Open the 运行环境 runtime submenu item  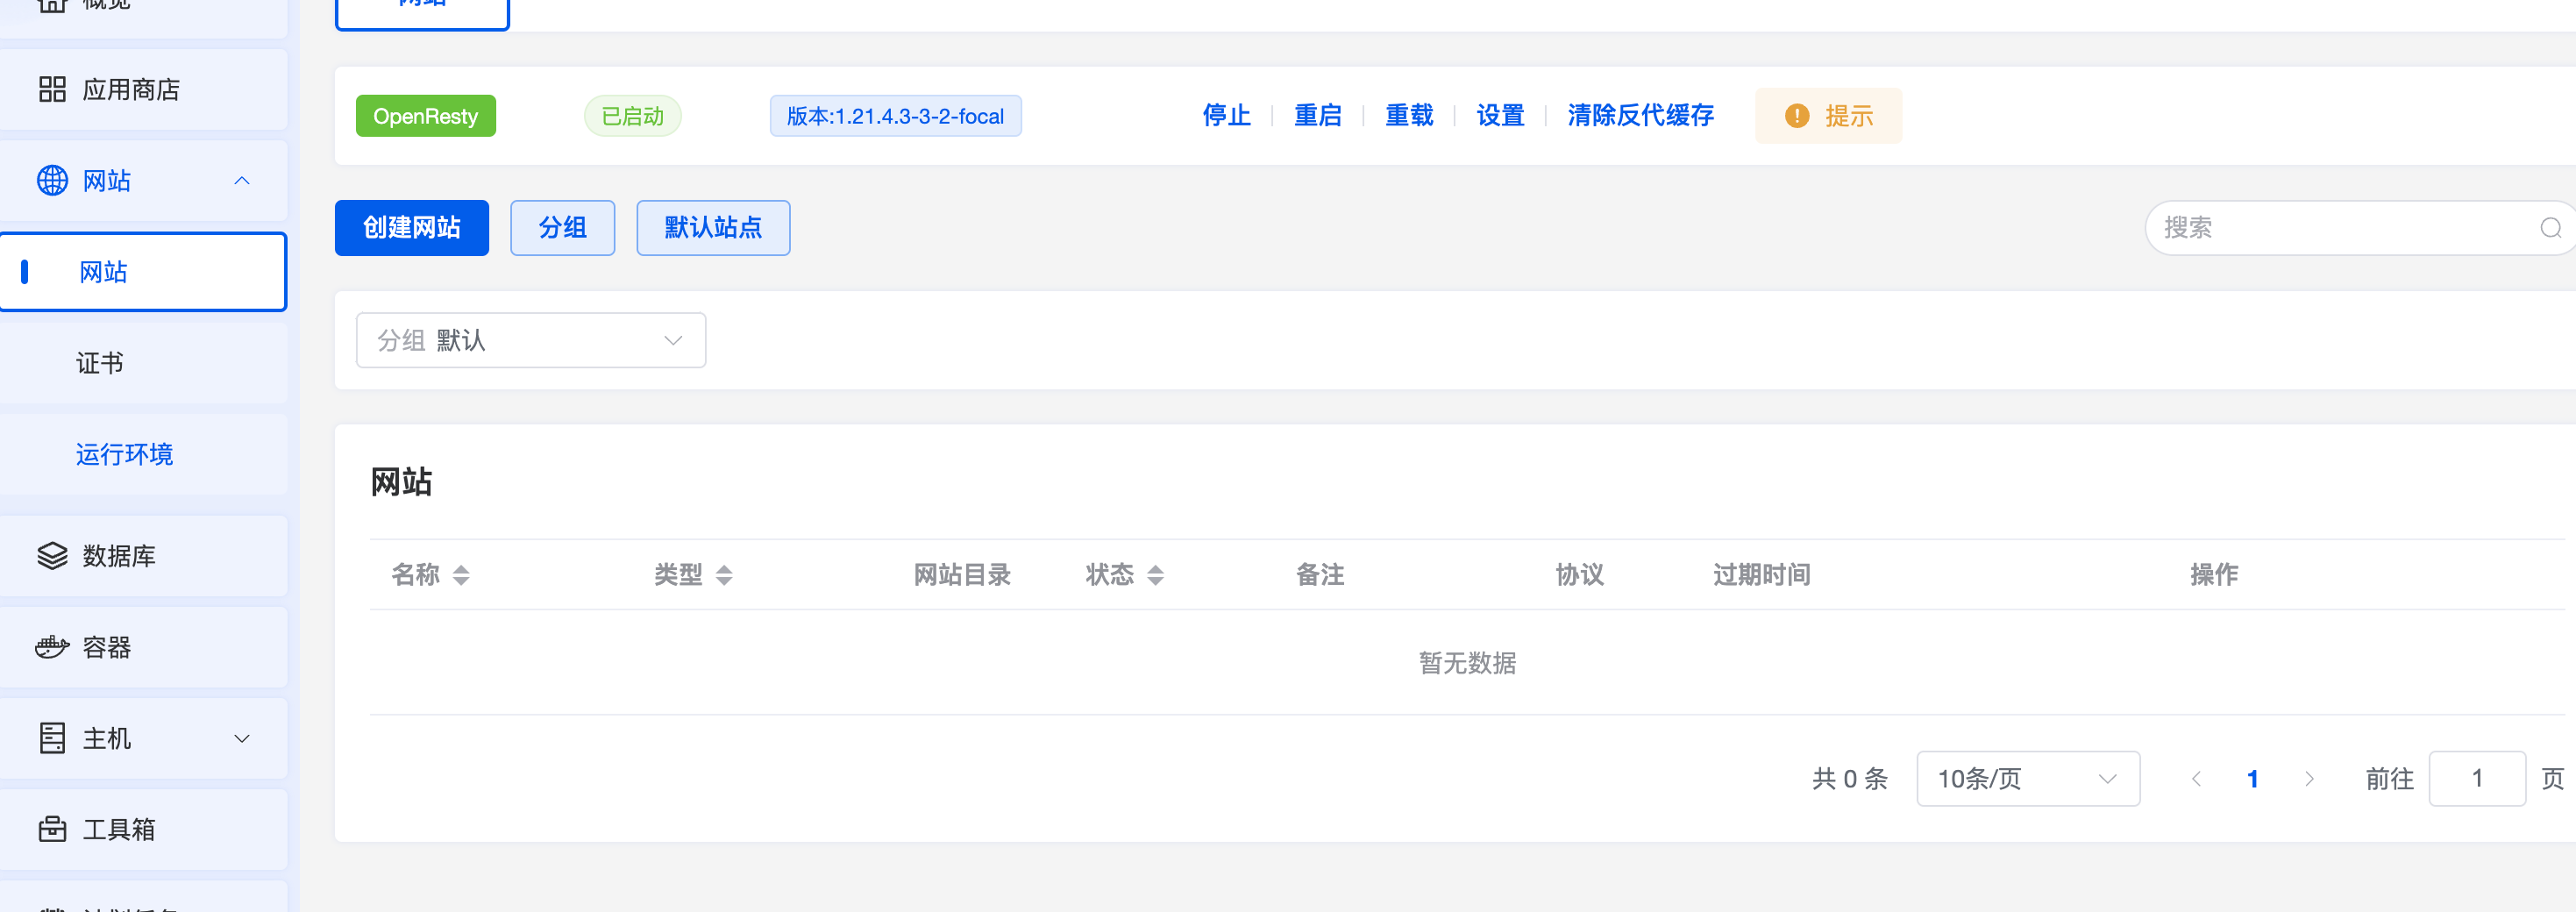tap(143, 454)
